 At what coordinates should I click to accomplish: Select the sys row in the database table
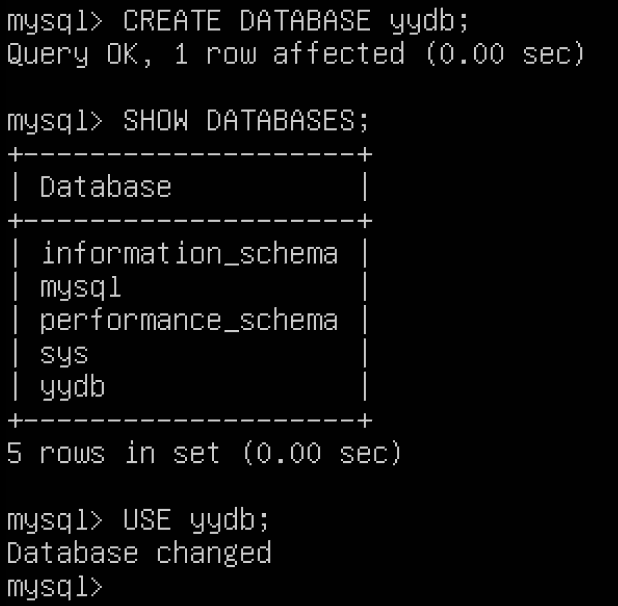[x=64, y=354]
